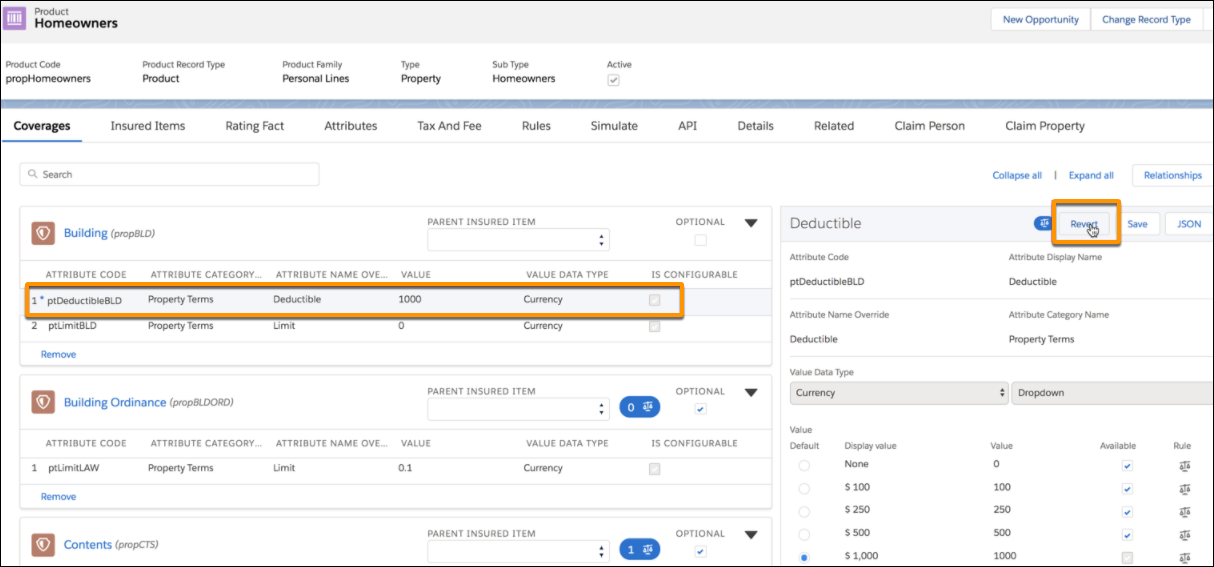
Task: Toggle Available checkbox for None value
Action: coord(1128,466)
